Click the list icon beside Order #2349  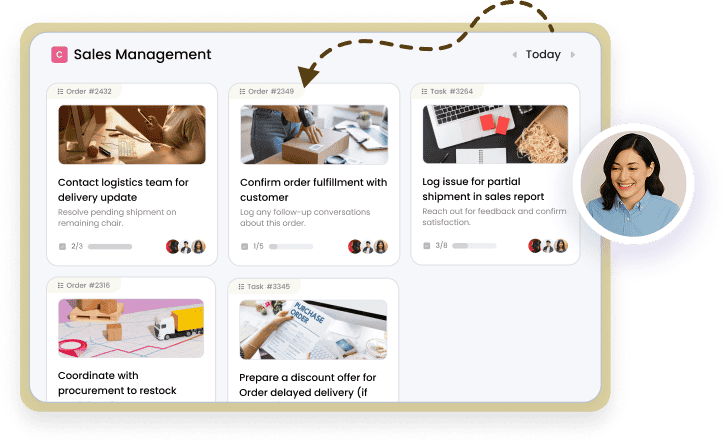click(x=242, y=92)
